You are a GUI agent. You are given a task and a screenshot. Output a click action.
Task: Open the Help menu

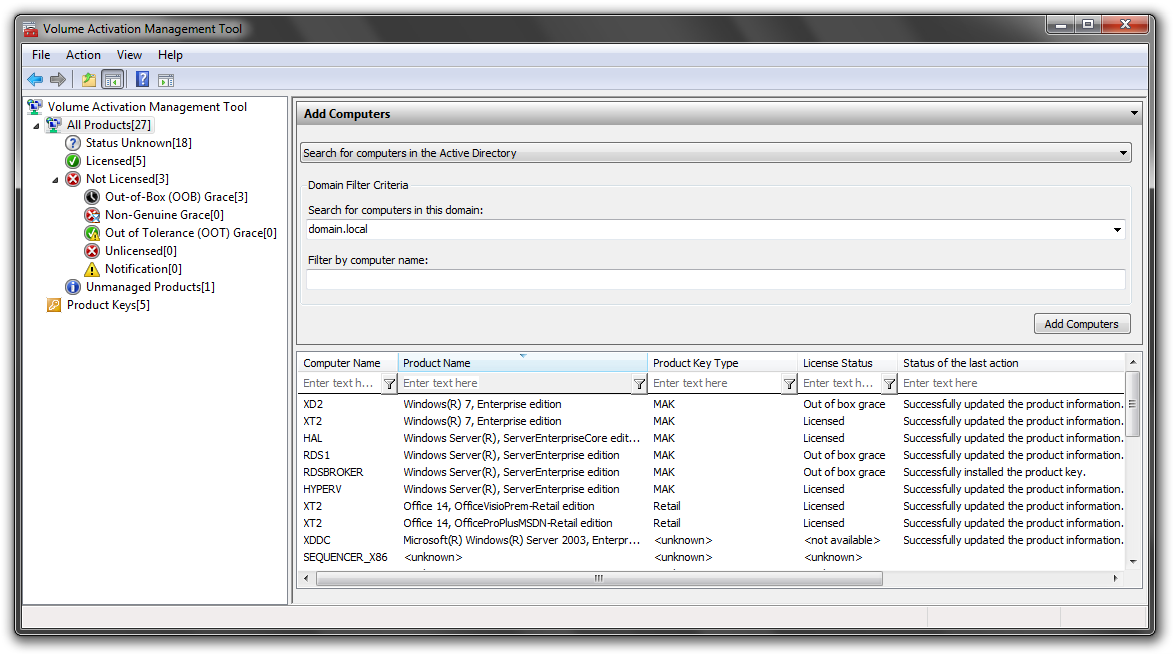point(170,55)
